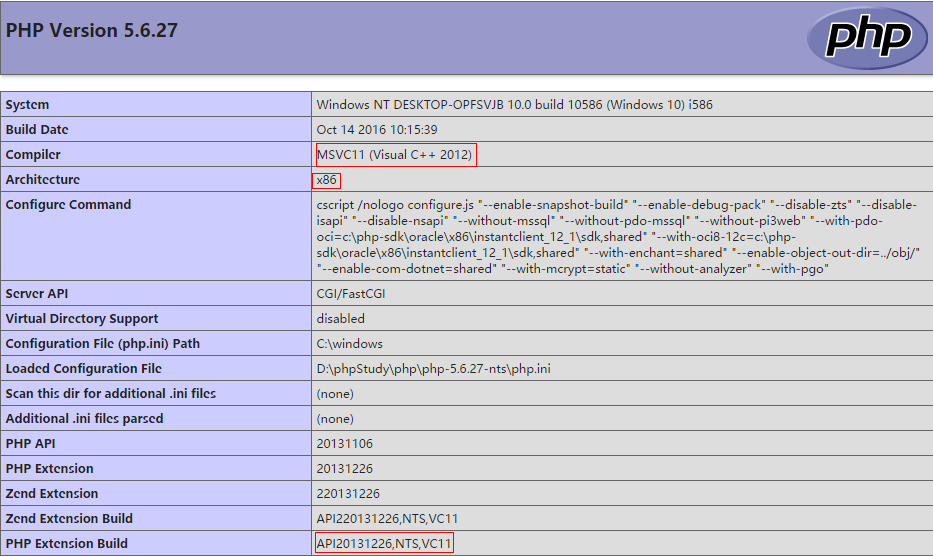Click the PHP Version 5.6.27 heading
The height and width of the screenshot is (556, 933).
[x=92, y=30]
